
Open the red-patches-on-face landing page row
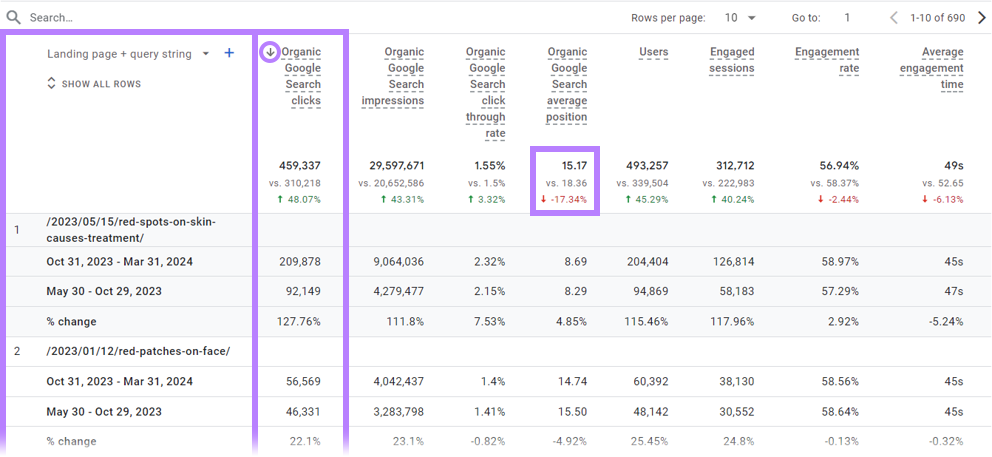(138, 350)
